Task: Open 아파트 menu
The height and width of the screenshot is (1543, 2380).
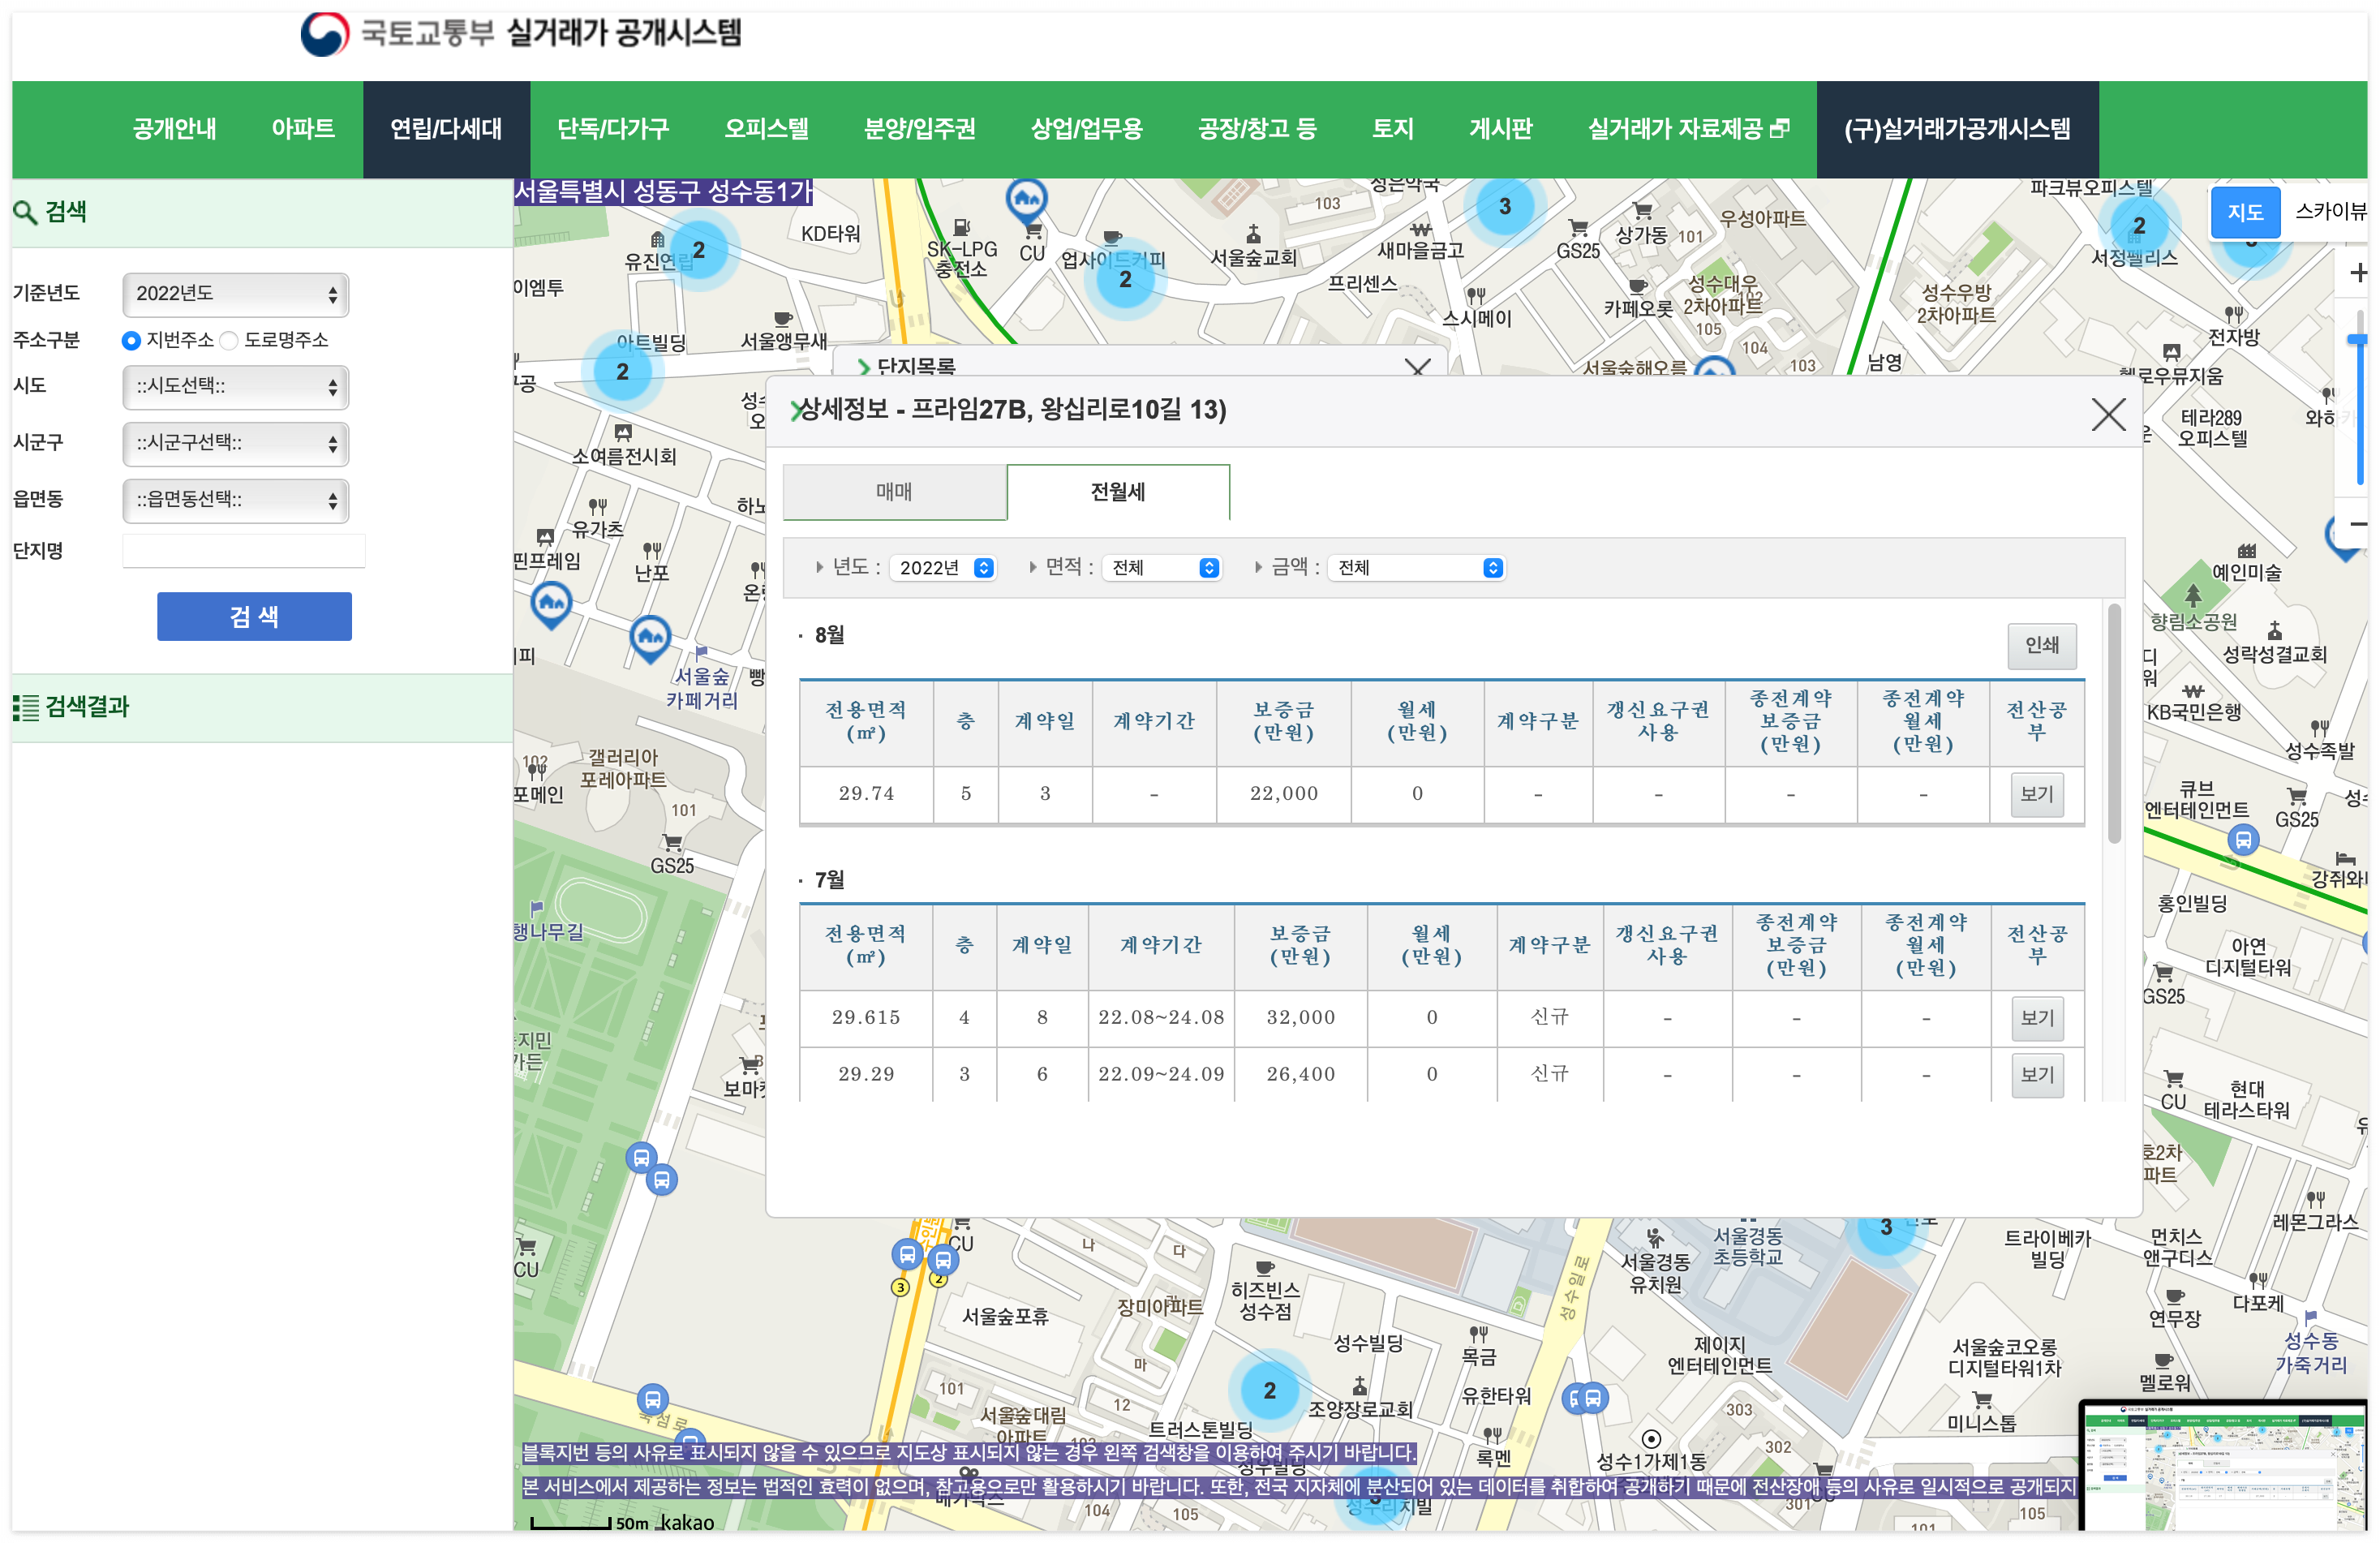Action: pos(303,129)
